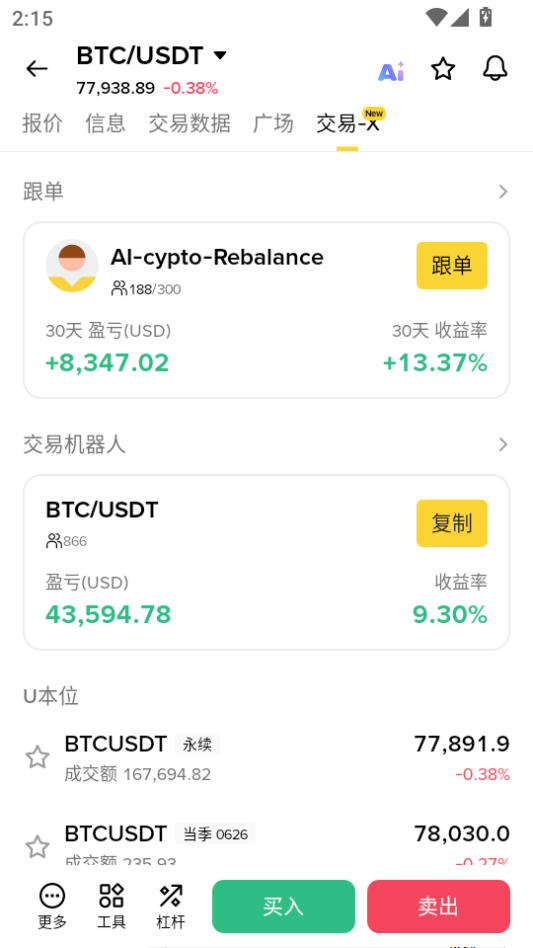Tap the green 买入 buy button
The height and width of the screenshot is (948, 533).
point(283,906)
